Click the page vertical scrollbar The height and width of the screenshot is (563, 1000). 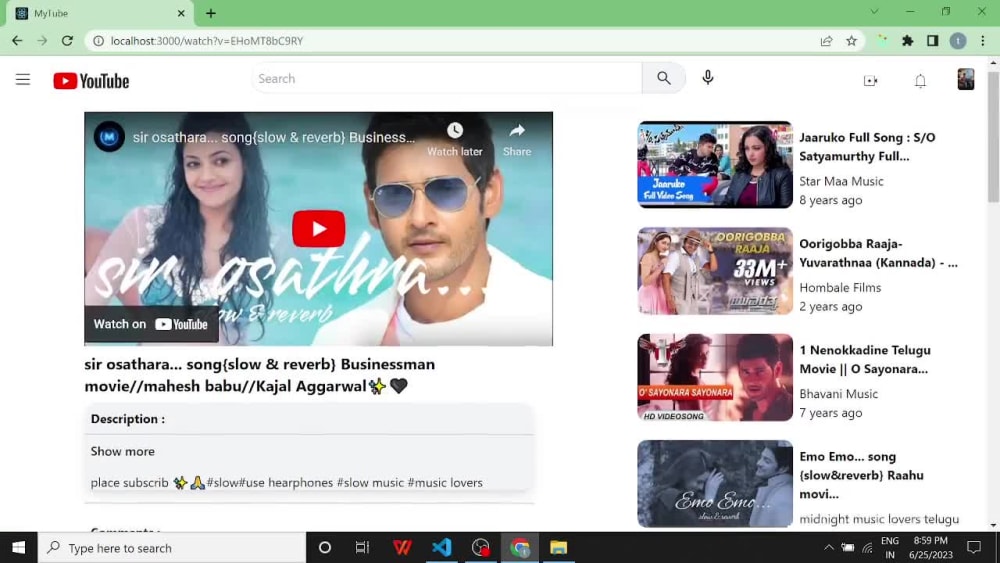tap(994, 136)
